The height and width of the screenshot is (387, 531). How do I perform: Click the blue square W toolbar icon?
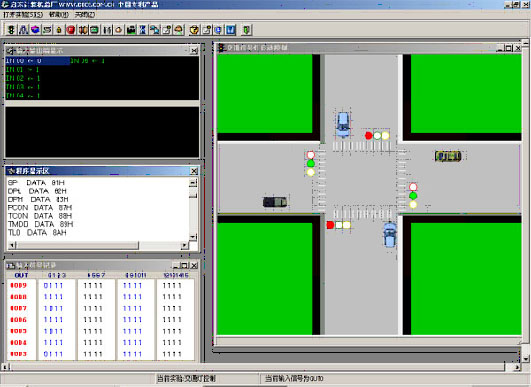coord(231,30)
